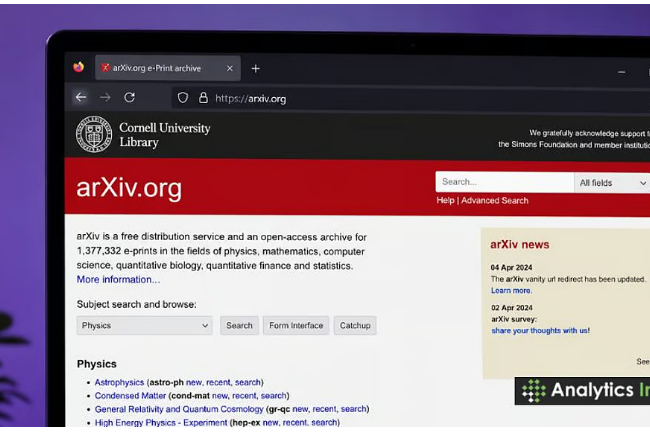
Task: Click the Form Interface button
Action: pyautogui.click(x=296, y=325)
